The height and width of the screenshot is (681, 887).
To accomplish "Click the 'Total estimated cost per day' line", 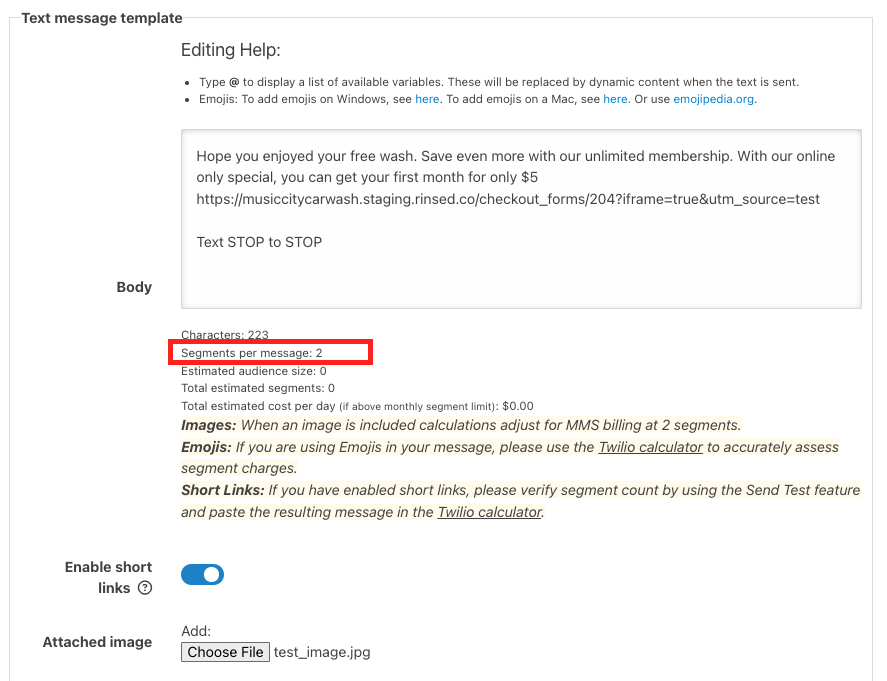I will tap(357, 406).
